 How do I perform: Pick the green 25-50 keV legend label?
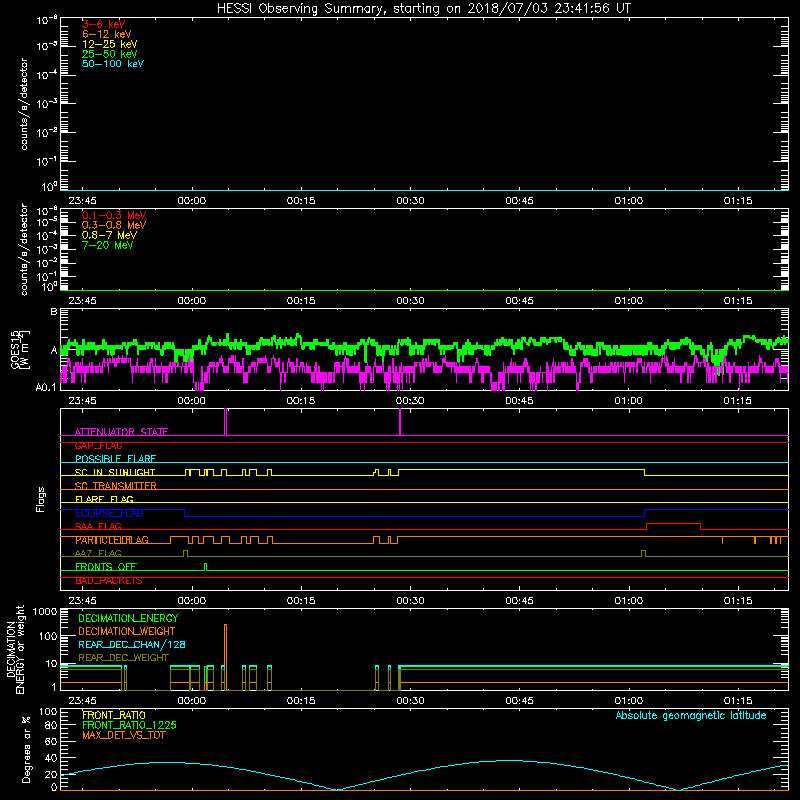[x=110, y=54]
